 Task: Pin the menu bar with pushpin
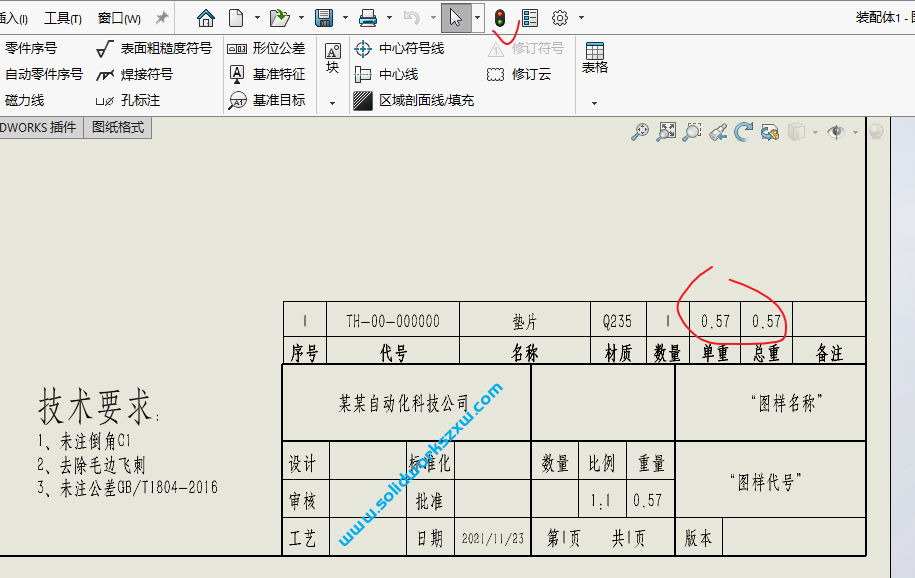tap(161, 18)
